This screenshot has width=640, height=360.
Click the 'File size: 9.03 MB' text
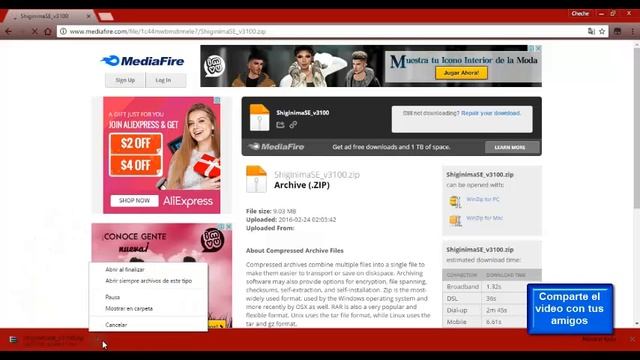tap(271, 211)
